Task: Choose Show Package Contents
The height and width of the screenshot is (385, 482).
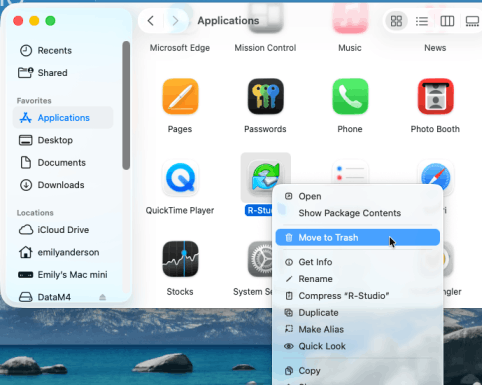Action: (358, 213)
